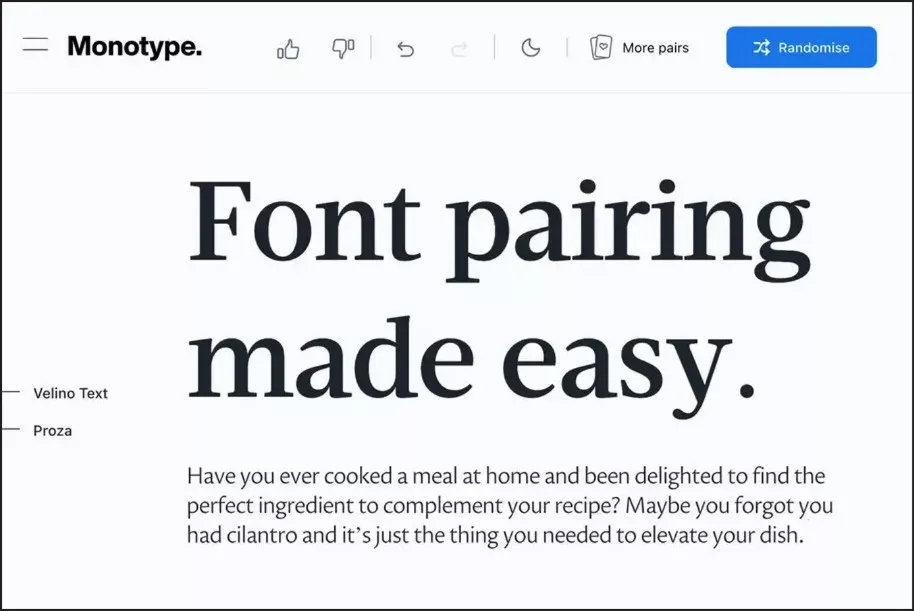Click the paragraph line starting "had cilantro"
This screenshot has width=914, height=611.
pos(495,536)
